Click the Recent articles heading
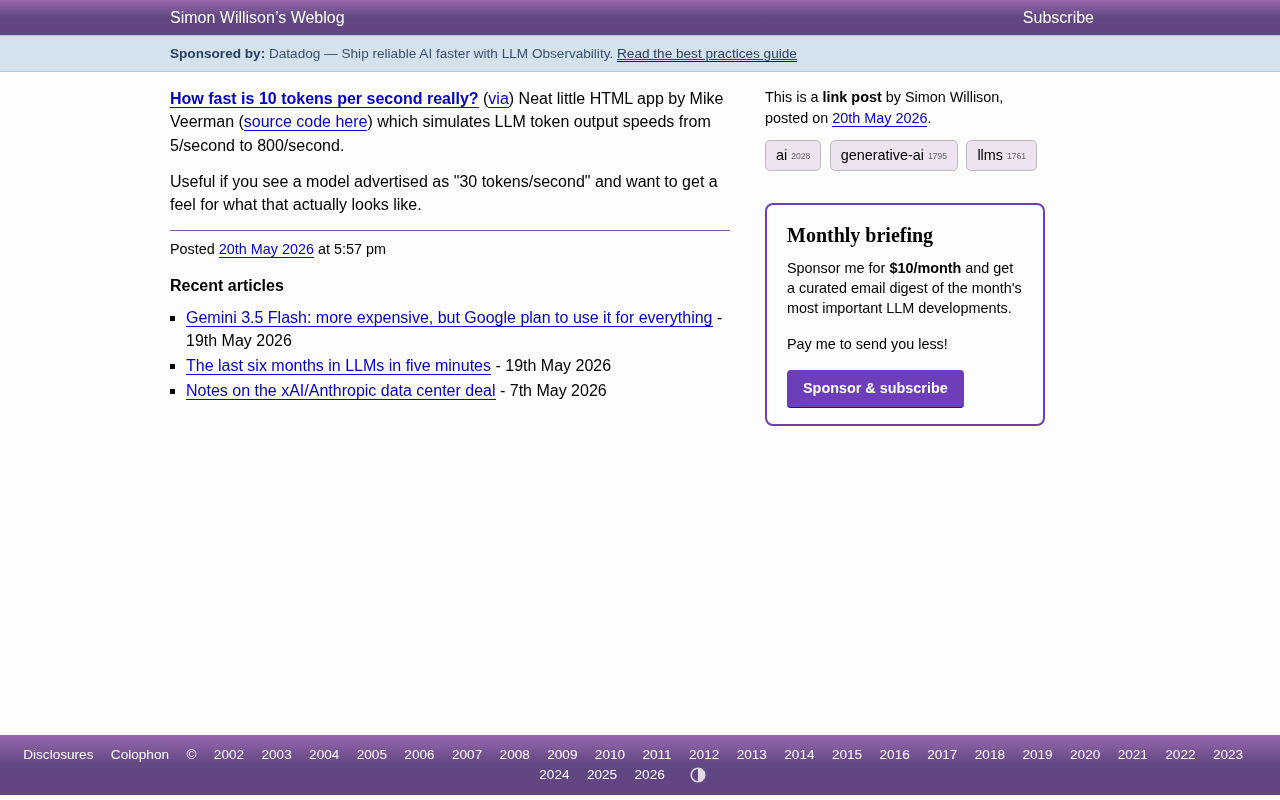This screenshot has height=800, width=1280. [227, 286]
